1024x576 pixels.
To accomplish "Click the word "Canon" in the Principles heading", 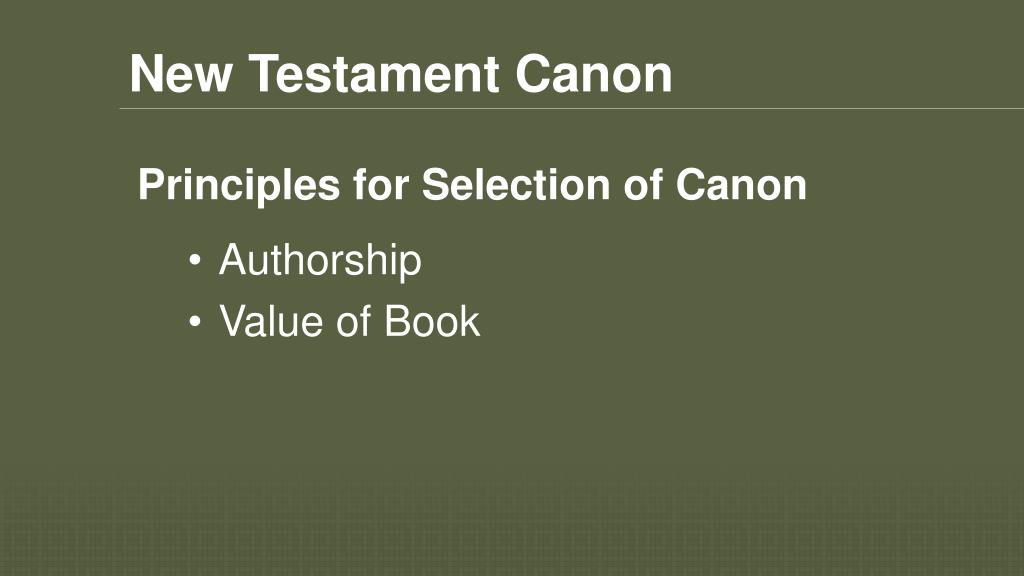I will click(741, 184).
